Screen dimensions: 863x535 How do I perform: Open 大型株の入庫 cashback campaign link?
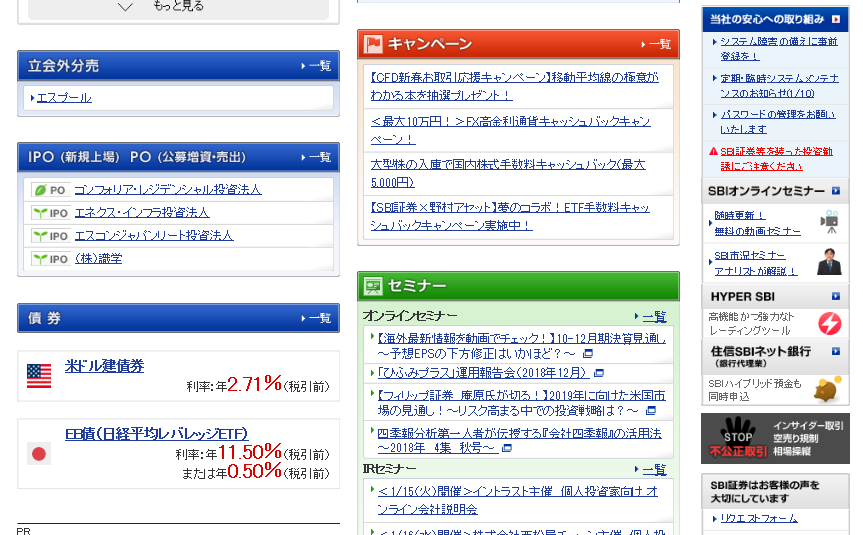508,173
